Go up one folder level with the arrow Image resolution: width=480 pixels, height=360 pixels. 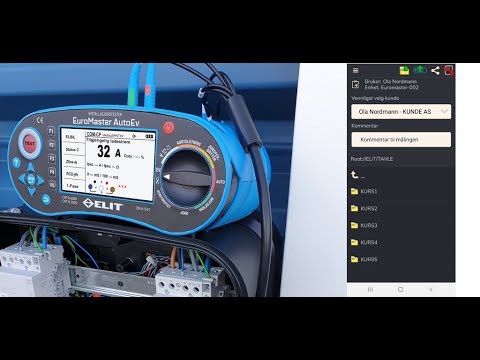click(354, 175)
